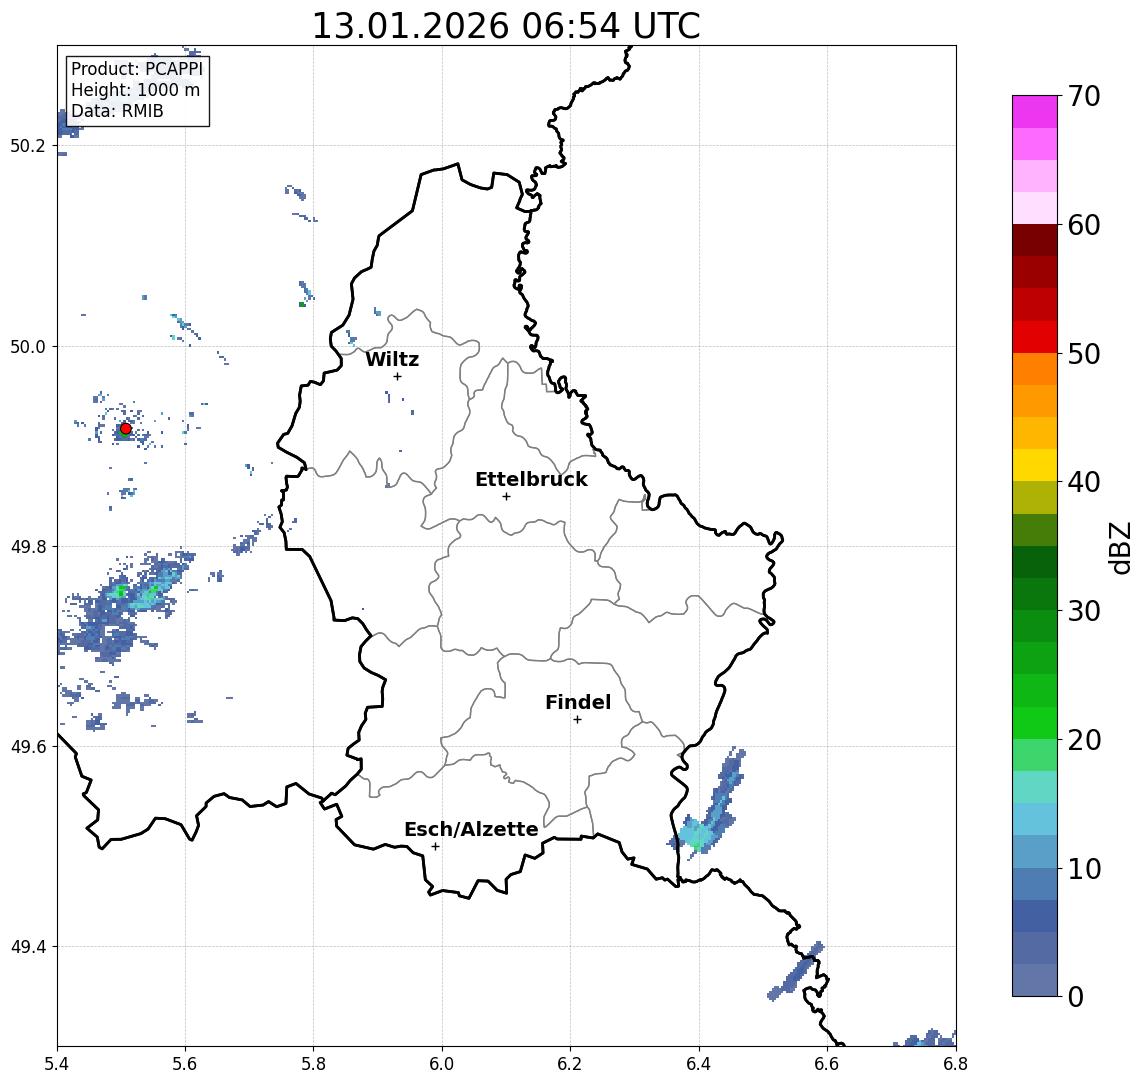Click the bright green swatch just above 20

[1035, 722]
